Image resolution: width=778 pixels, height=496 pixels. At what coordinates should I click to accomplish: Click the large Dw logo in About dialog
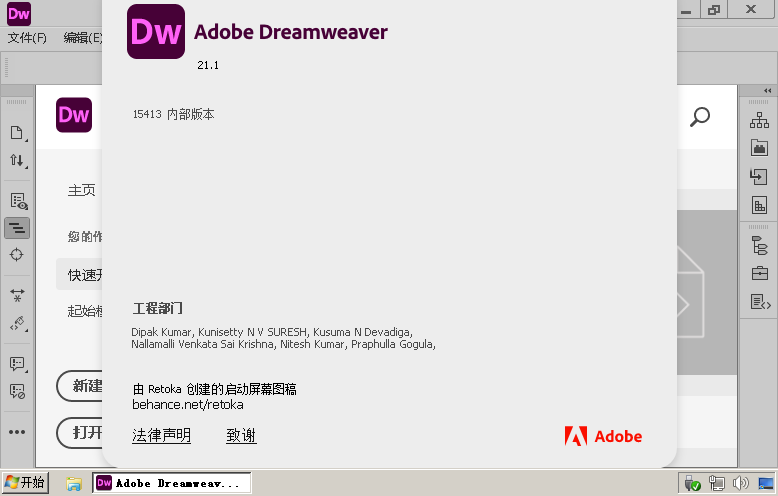[x=156, y=32]
